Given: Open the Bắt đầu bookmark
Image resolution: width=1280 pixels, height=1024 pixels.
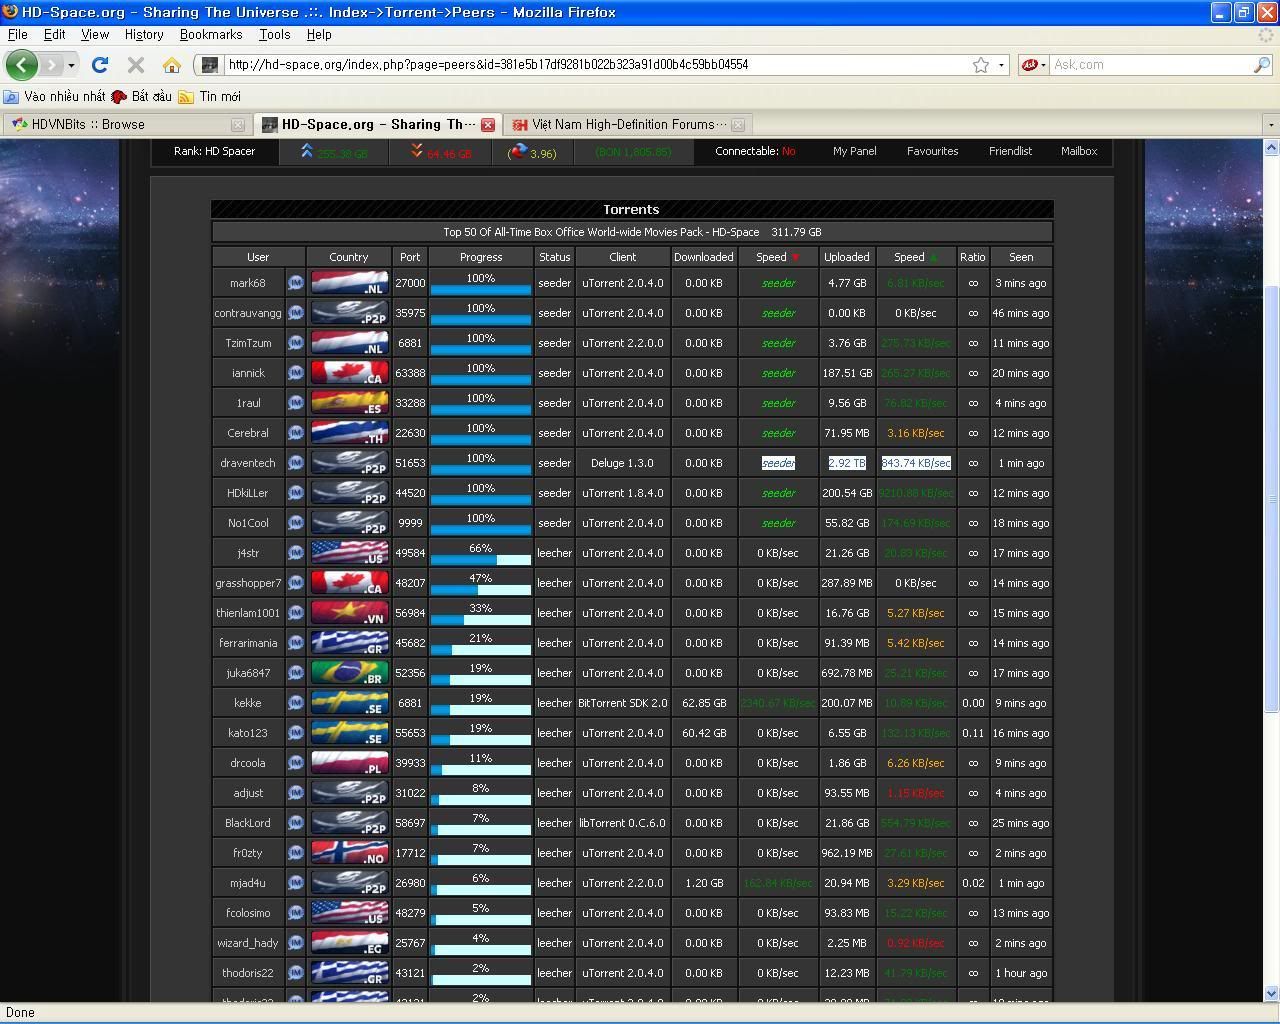Looking at the screenshot, I should pyautogui.click(x=142, y=97).
